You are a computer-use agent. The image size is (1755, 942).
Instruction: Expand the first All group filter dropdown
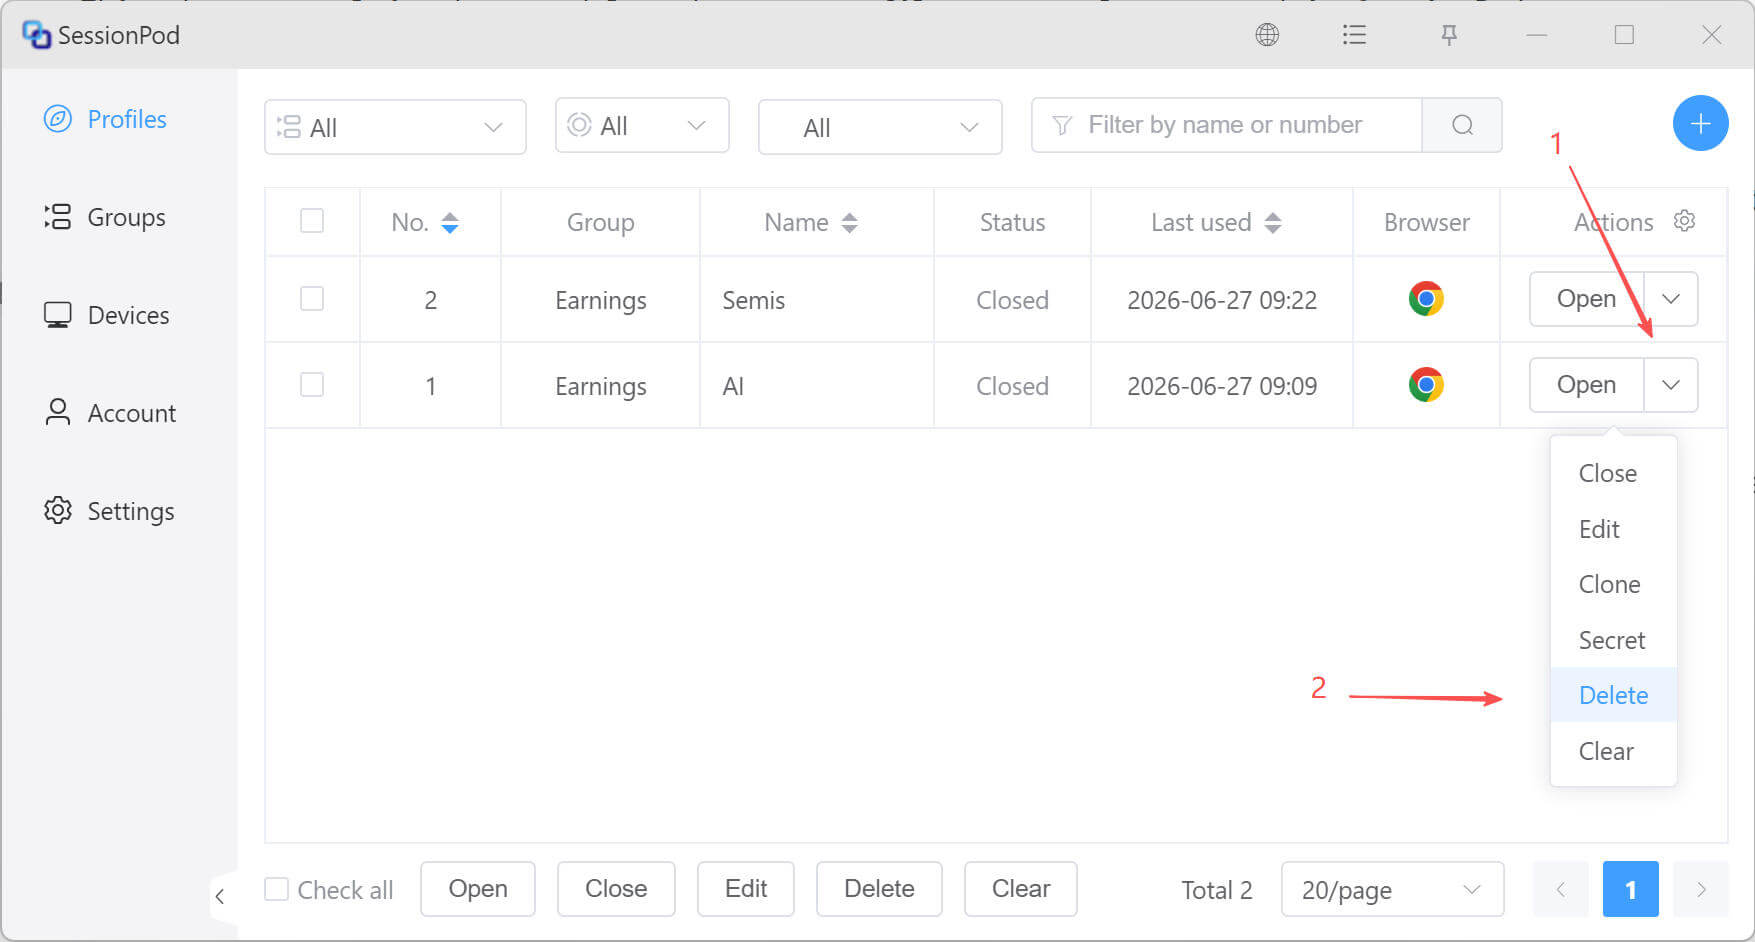coord(395,127)
